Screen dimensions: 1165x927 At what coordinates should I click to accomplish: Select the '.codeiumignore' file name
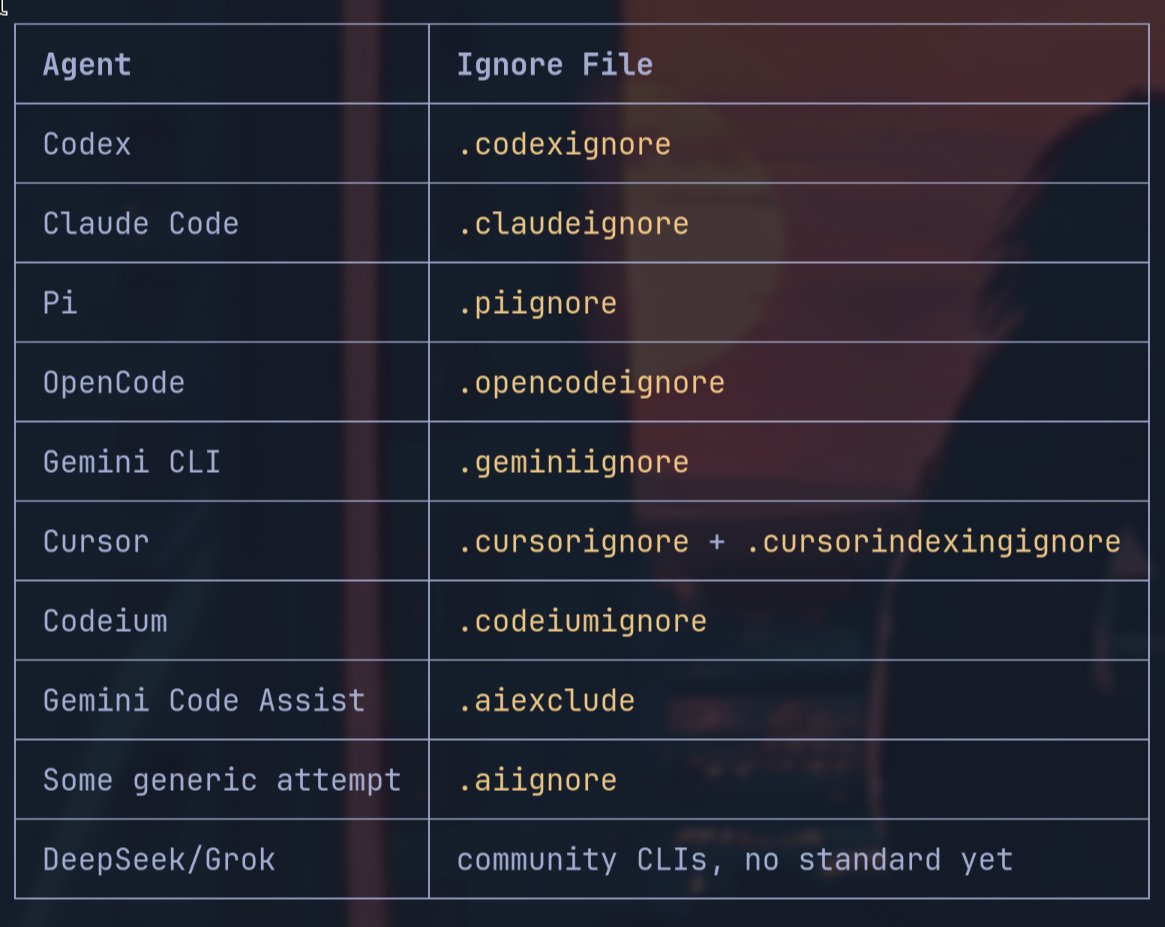click(x=582, y=622)
